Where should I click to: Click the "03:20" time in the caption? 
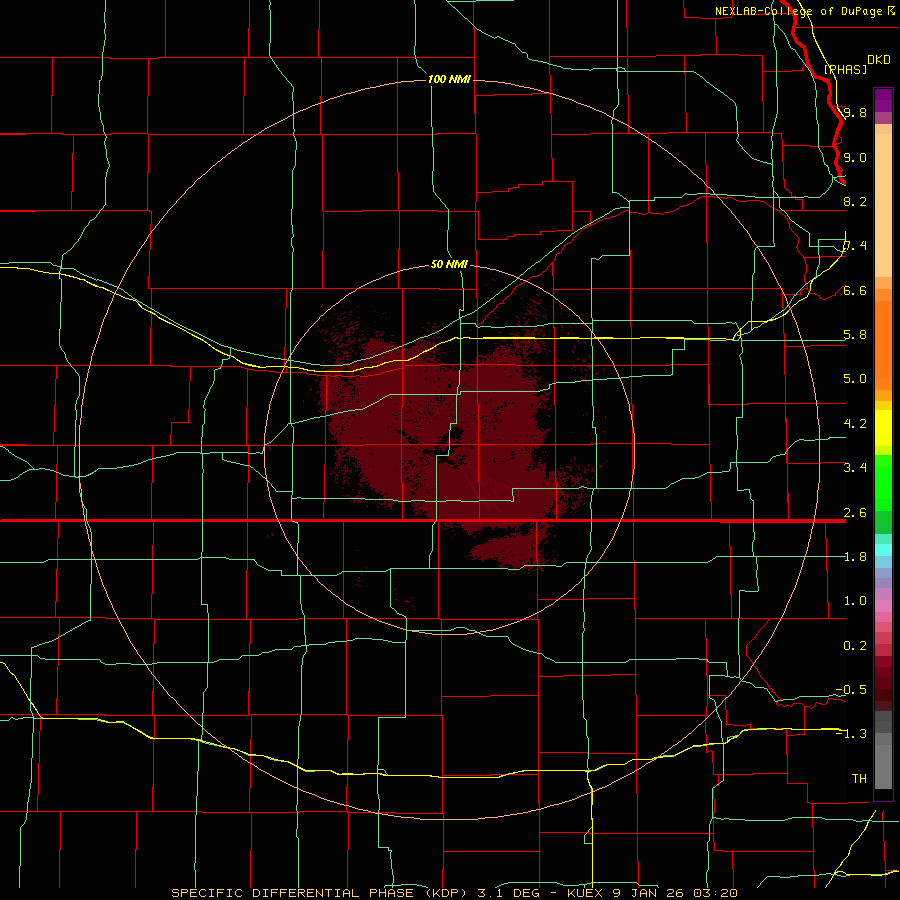(x=715, y=893)
